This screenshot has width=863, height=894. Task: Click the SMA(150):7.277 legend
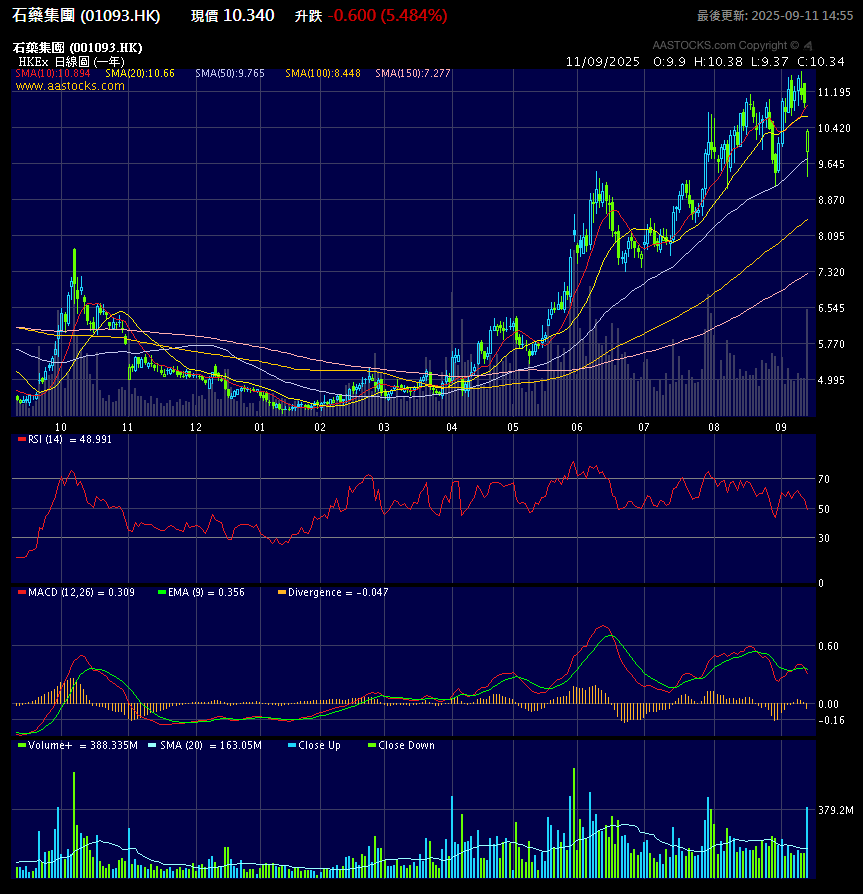tap(413, 73)
